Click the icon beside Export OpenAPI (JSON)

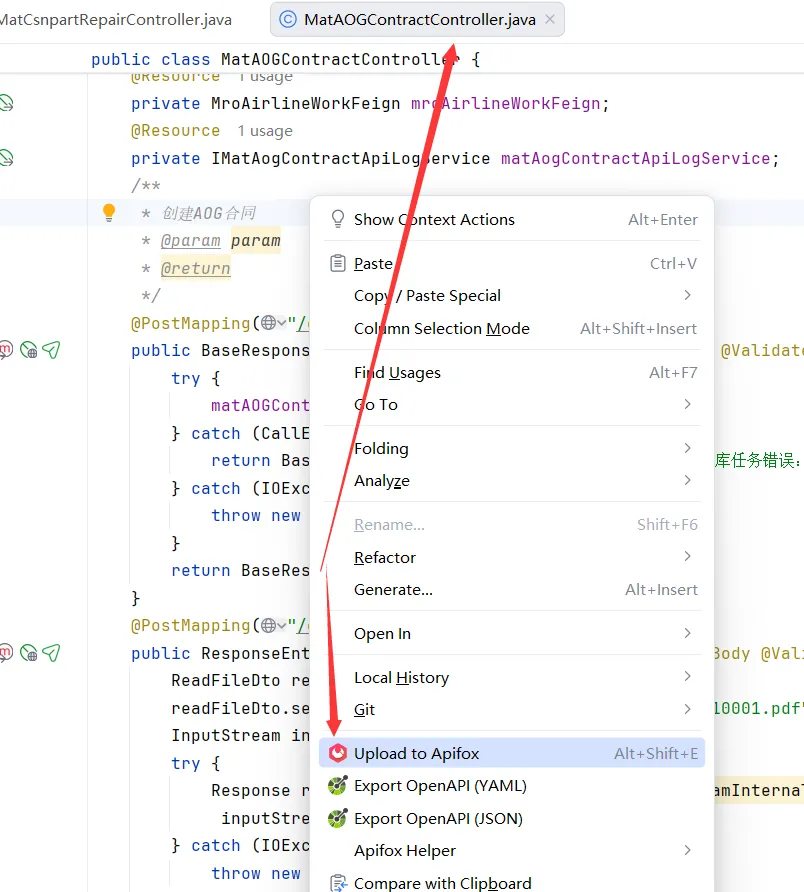click(x=337, y=819)
